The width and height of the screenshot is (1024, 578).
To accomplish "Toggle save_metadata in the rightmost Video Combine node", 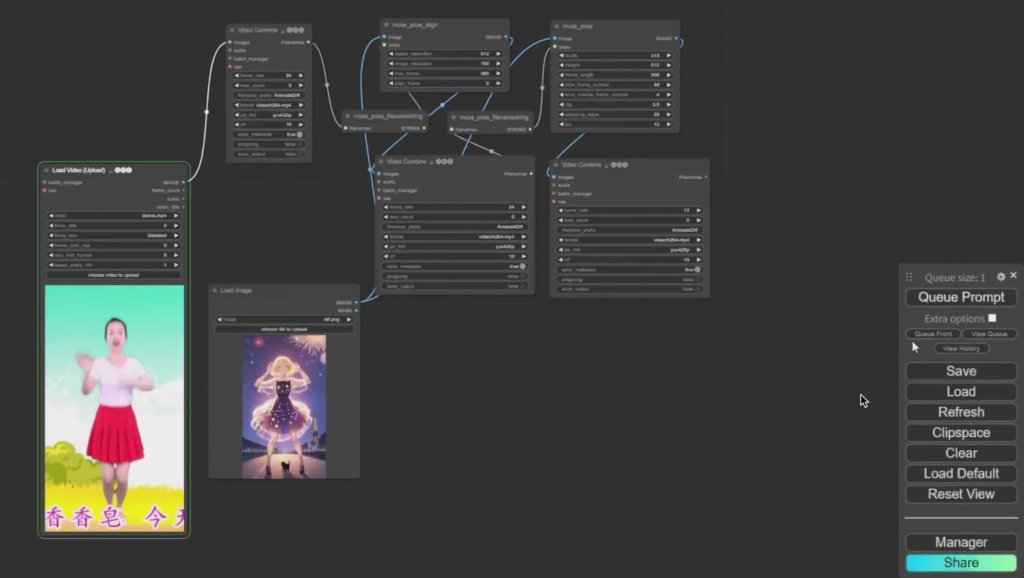I will [x=695, y=269].
